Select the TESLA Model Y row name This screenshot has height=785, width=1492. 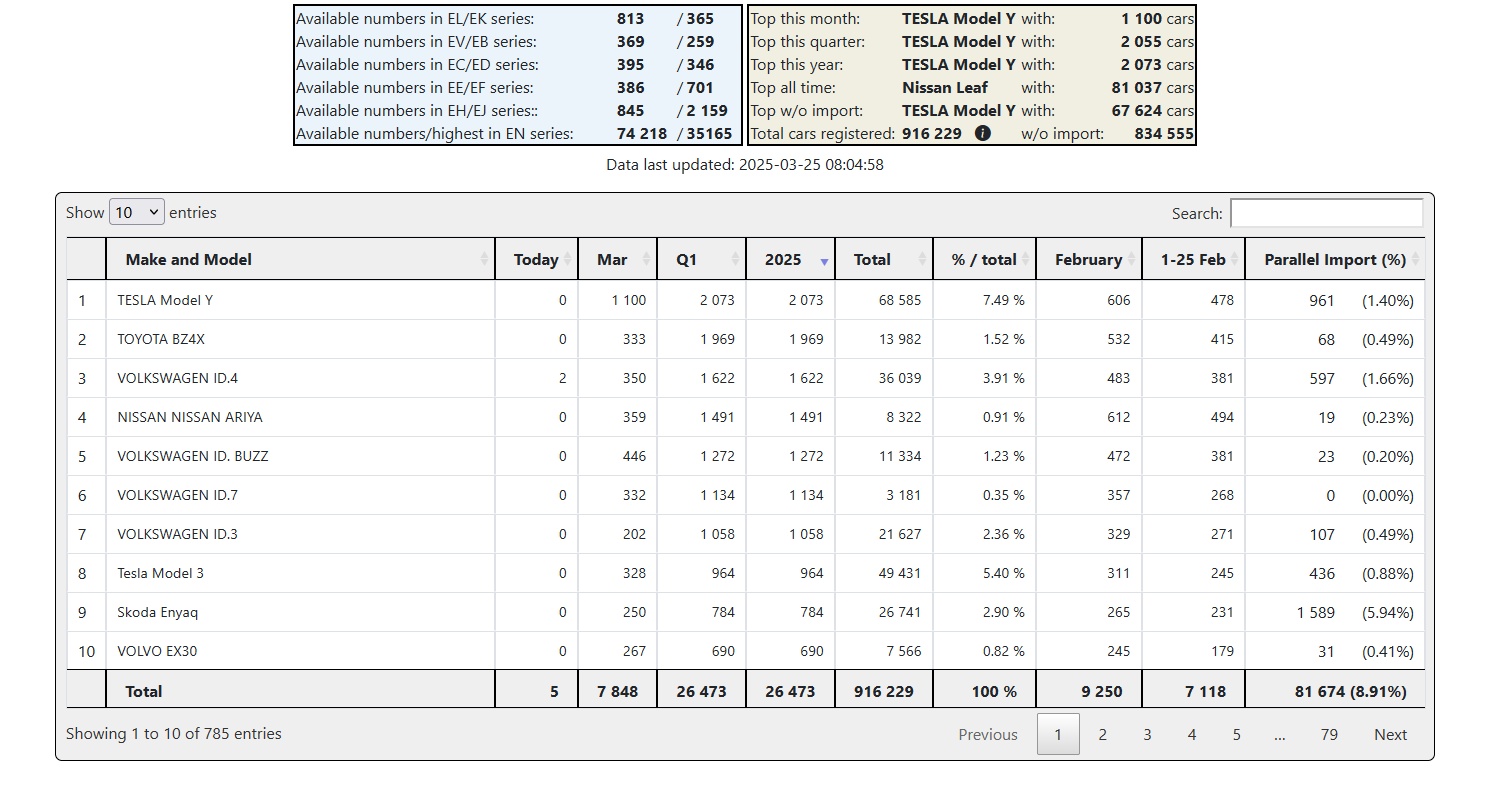pyautogui.click(x=165, y=300)
